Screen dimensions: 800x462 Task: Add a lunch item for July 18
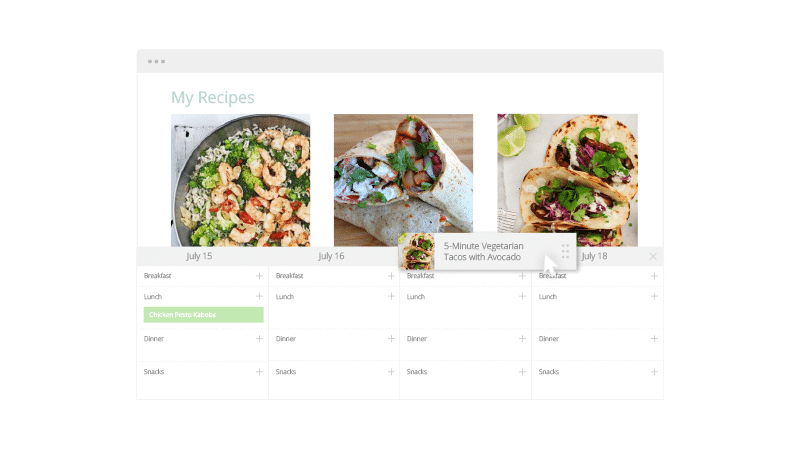point(654,296)
